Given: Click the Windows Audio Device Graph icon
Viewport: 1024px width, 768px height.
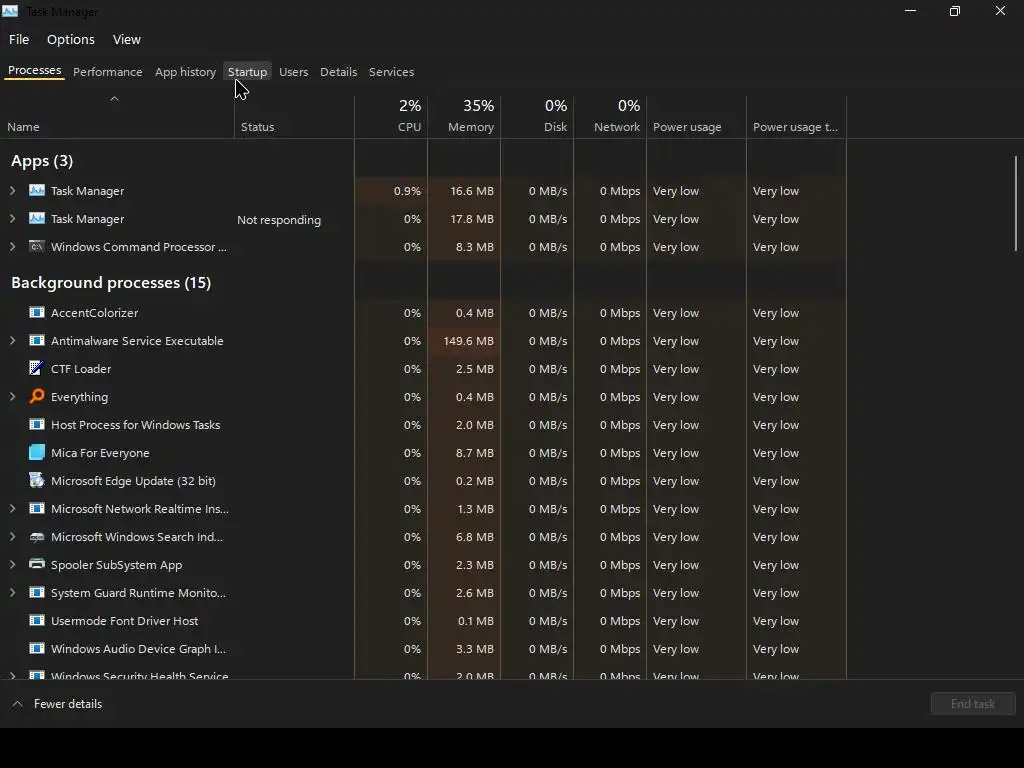Looking at the screenshot, I should (x=37, y=648).
